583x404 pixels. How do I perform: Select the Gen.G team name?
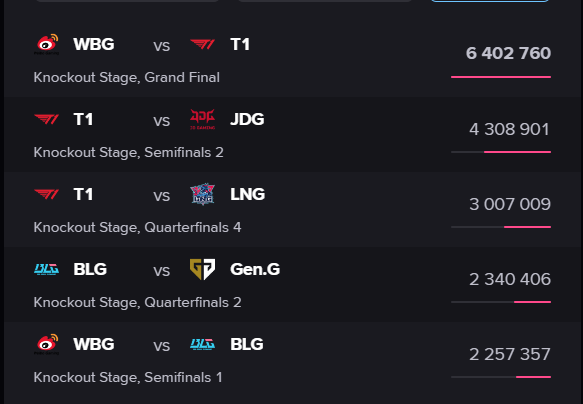tap(255, 269)
